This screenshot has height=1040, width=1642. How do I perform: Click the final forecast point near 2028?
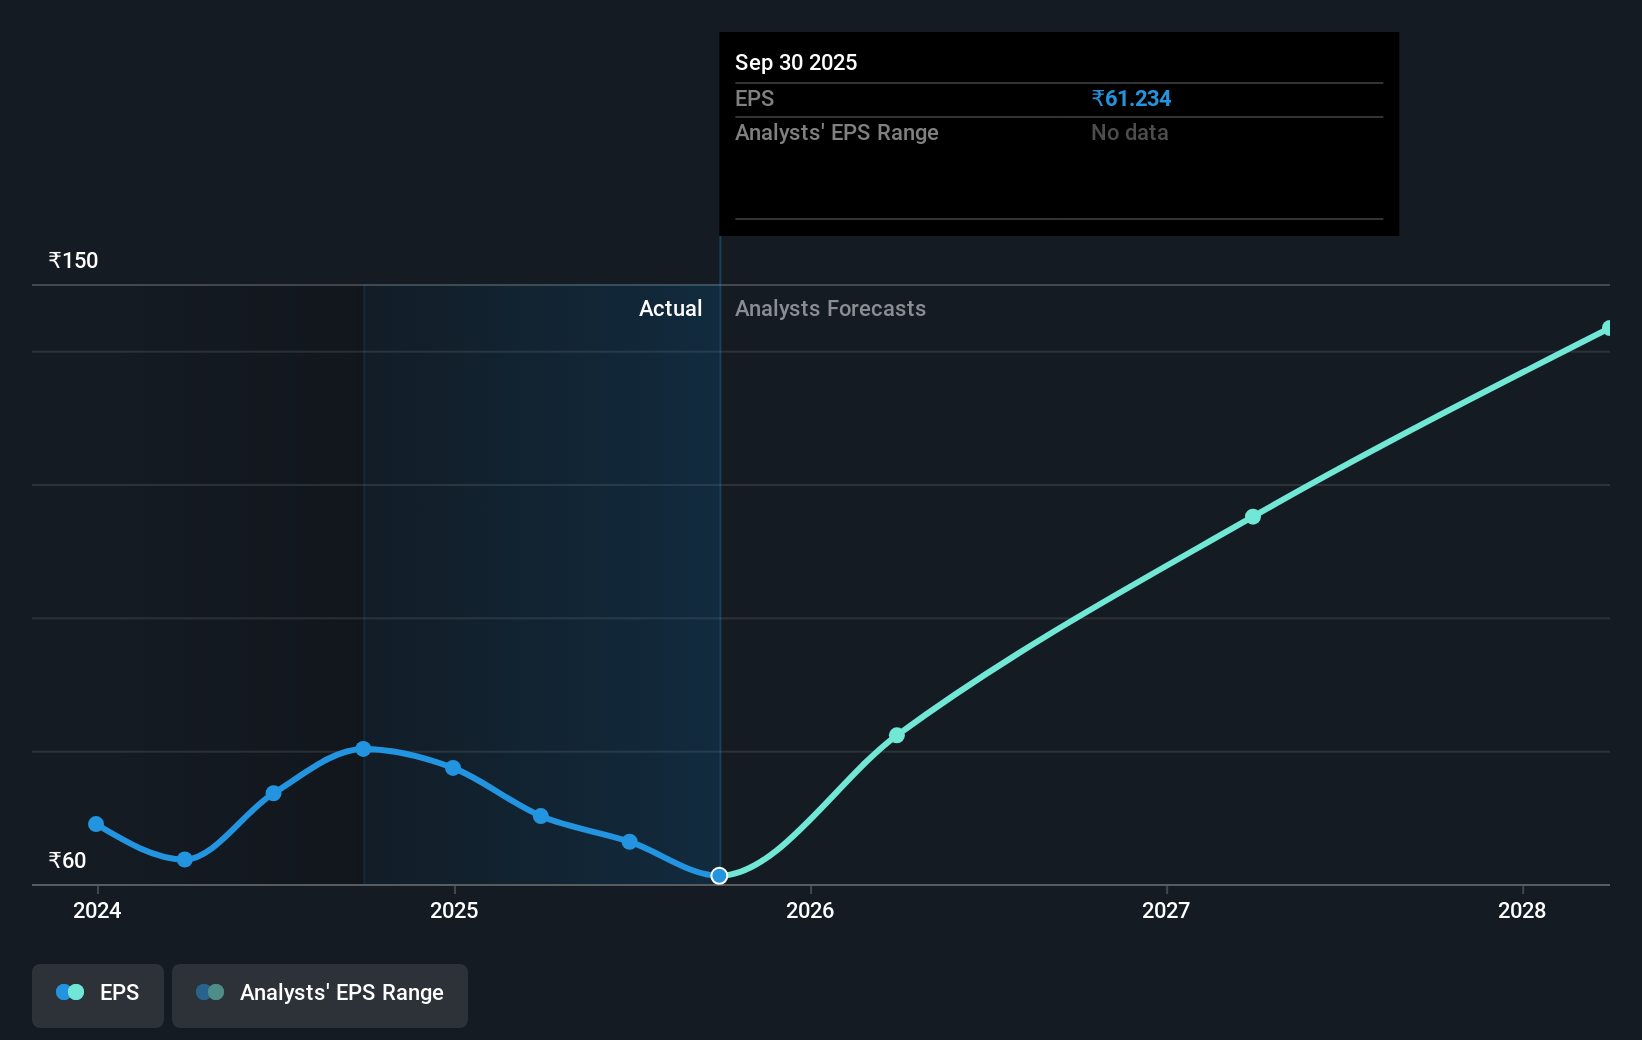point(1608,328)
